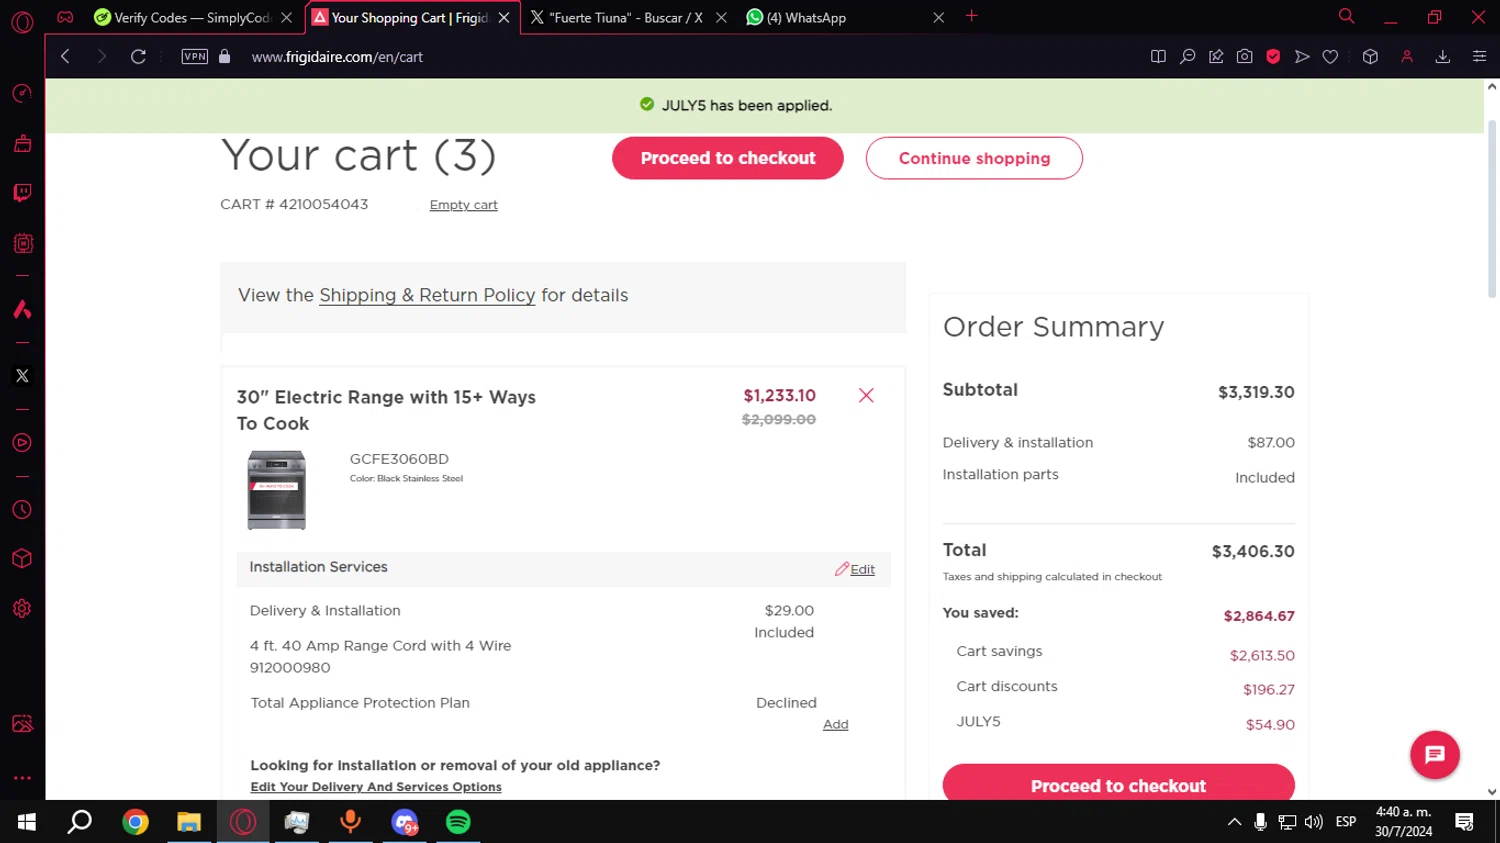Open the downloads arrow icon
This screenshot has width=1500, height=843.
point(1442,57)
